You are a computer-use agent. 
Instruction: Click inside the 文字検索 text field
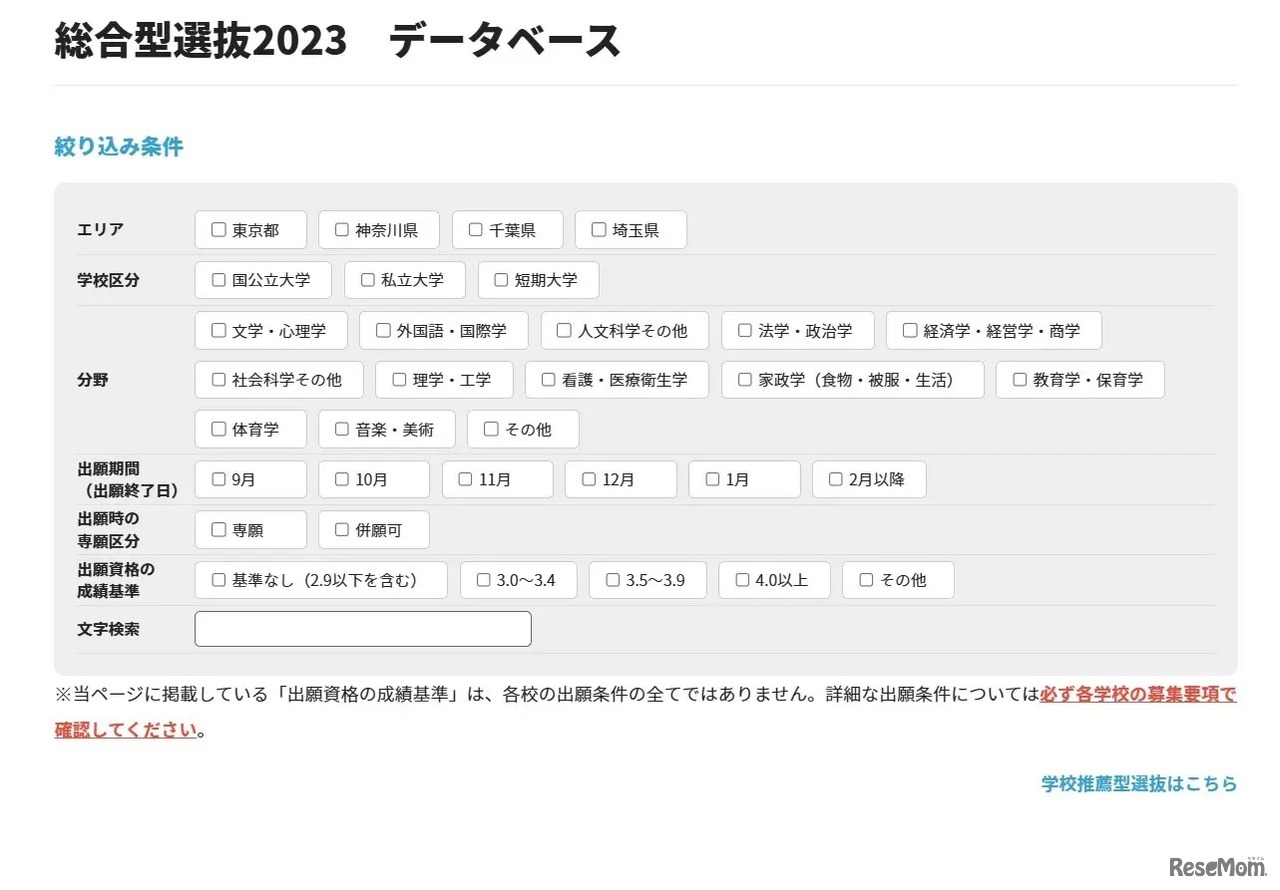362,628
